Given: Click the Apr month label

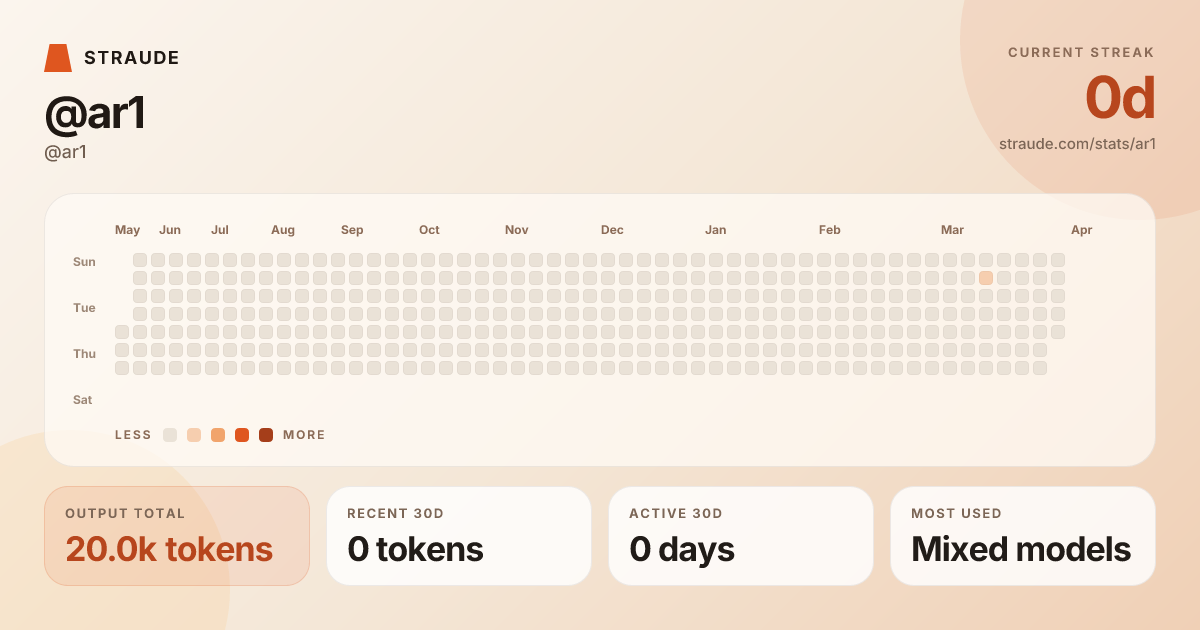Looking at the screenshot, I should (x=1082, y=230).
